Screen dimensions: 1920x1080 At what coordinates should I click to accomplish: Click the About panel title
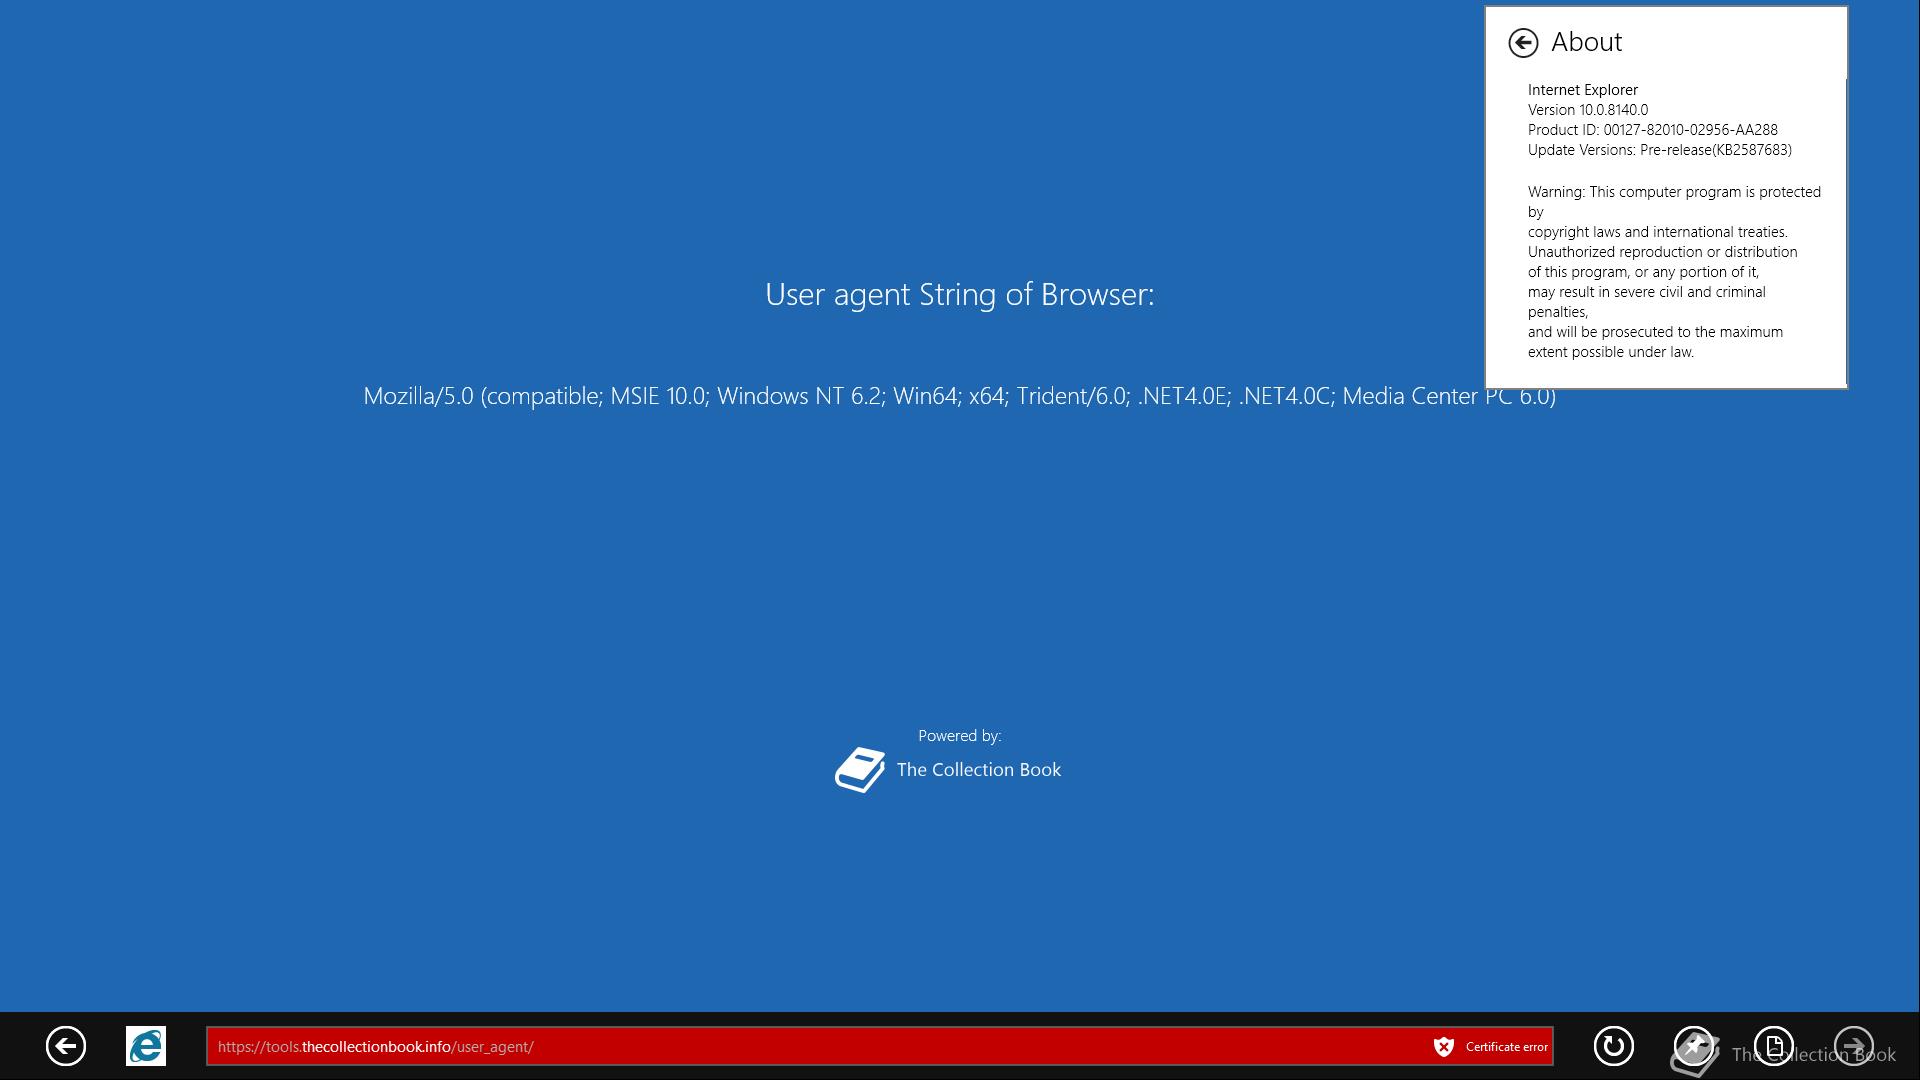pyautogui.click(x=1586, y=42)
